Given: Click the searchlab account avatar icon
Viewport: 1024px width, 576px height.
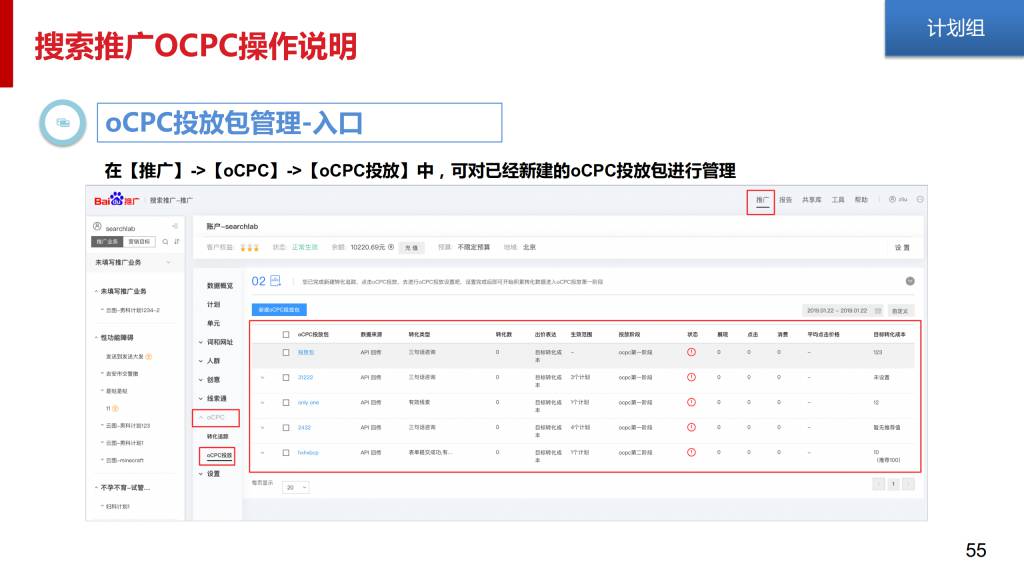Looking at the screenshot, I should [97, 227].
